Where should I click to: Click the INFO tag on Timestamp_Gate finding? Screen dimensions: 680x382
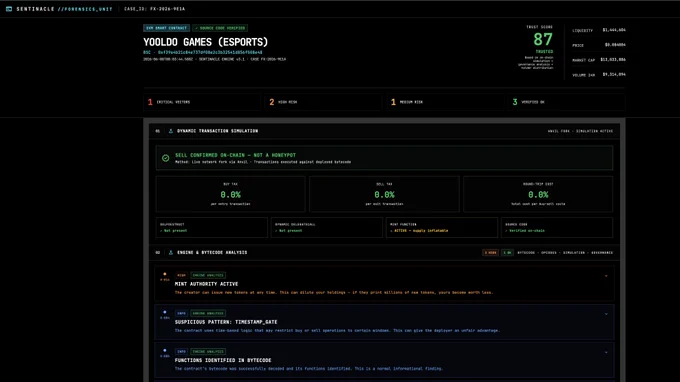(x=181, y=313)
